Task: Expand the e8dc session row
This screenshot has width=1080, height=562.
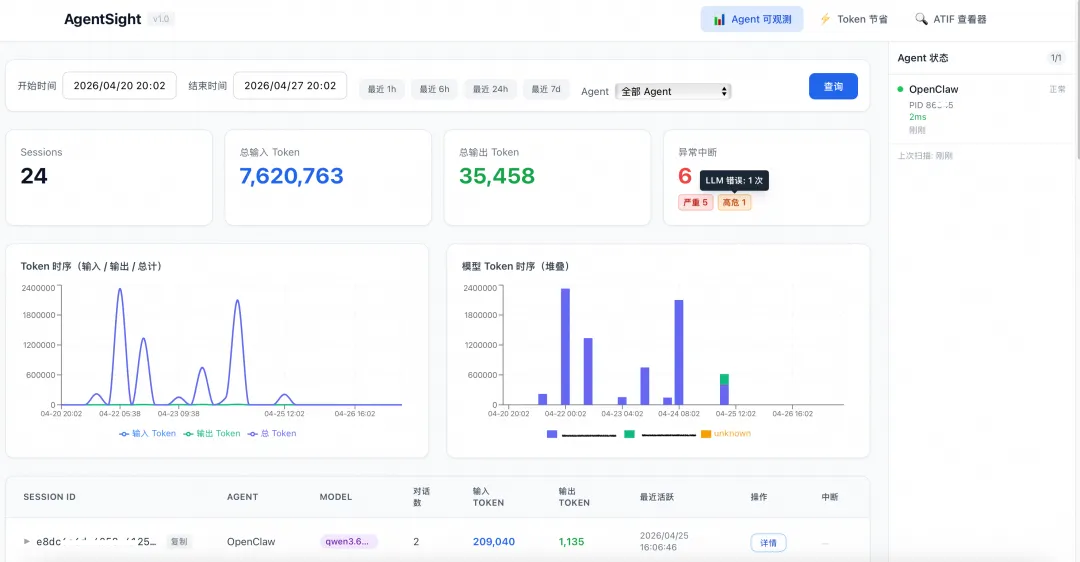Action: [27, 541]
